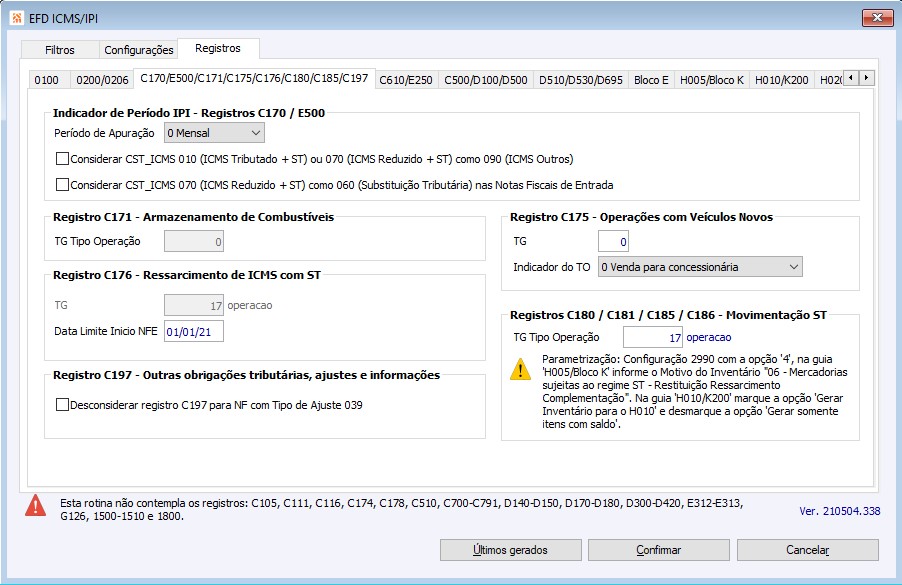
Task: Click the yellow warning triangle icon
Action: [x=521, y=369]
